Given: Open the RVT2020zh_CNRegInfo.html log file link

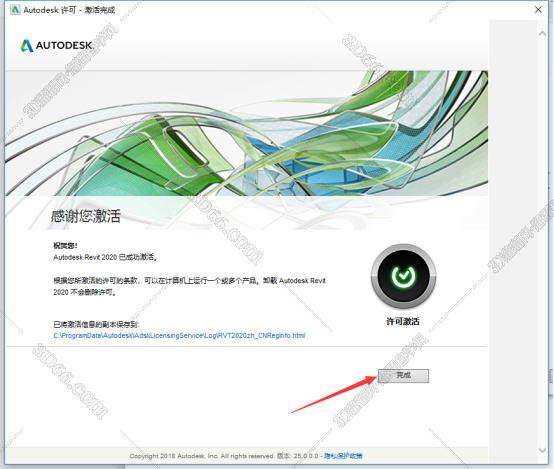Looking at the screenshot, I should [x=179, y=335].
